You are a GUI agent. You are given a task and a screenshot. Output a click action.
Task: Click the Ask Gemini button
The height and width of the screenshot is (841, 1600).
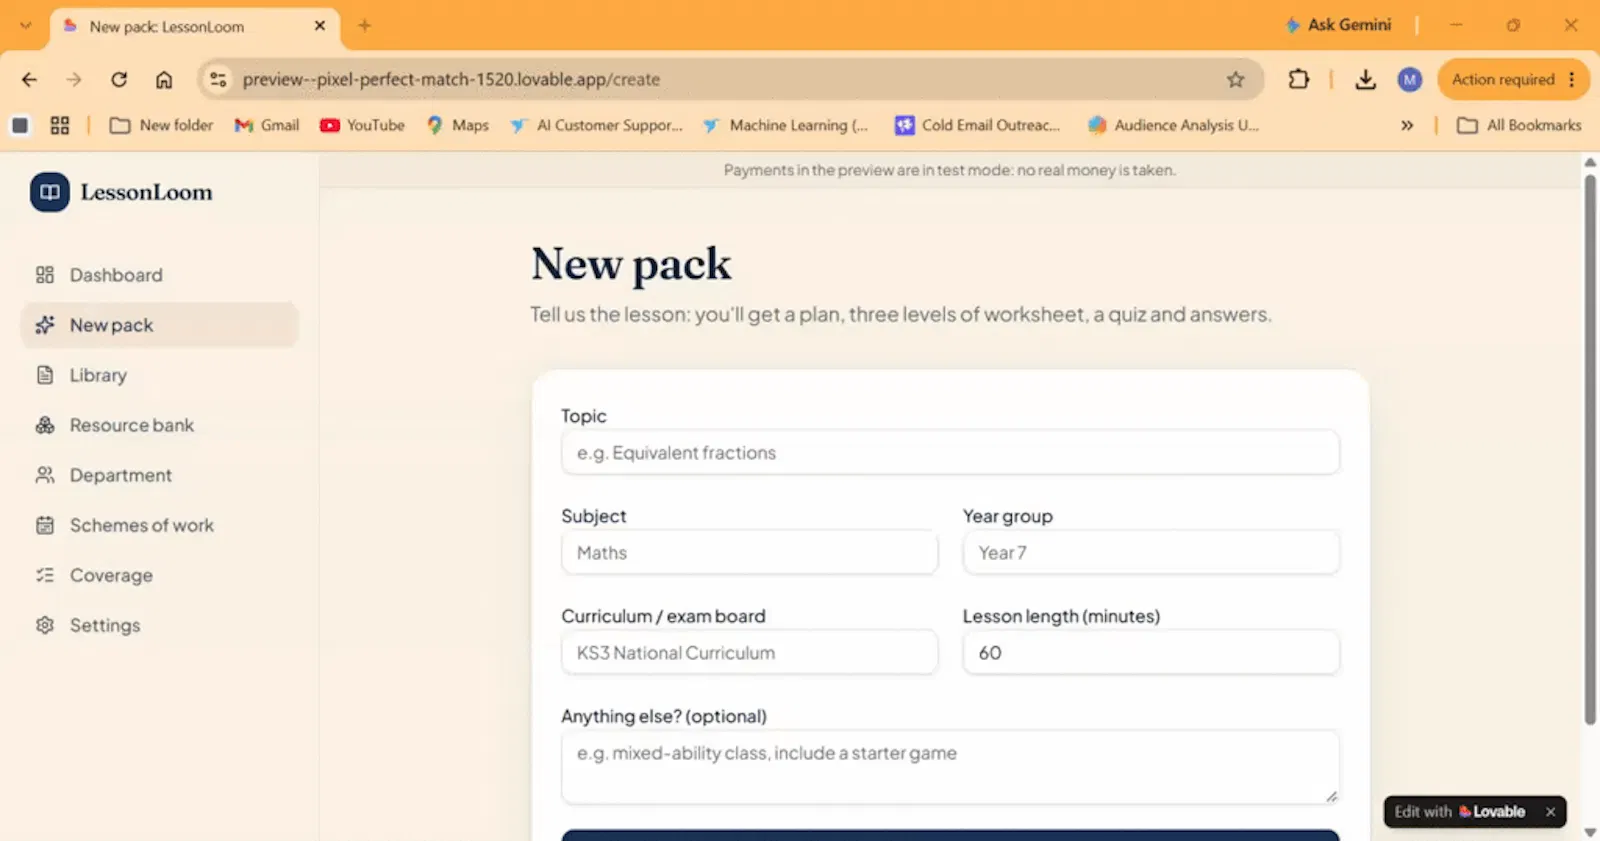click(1338, 25)
